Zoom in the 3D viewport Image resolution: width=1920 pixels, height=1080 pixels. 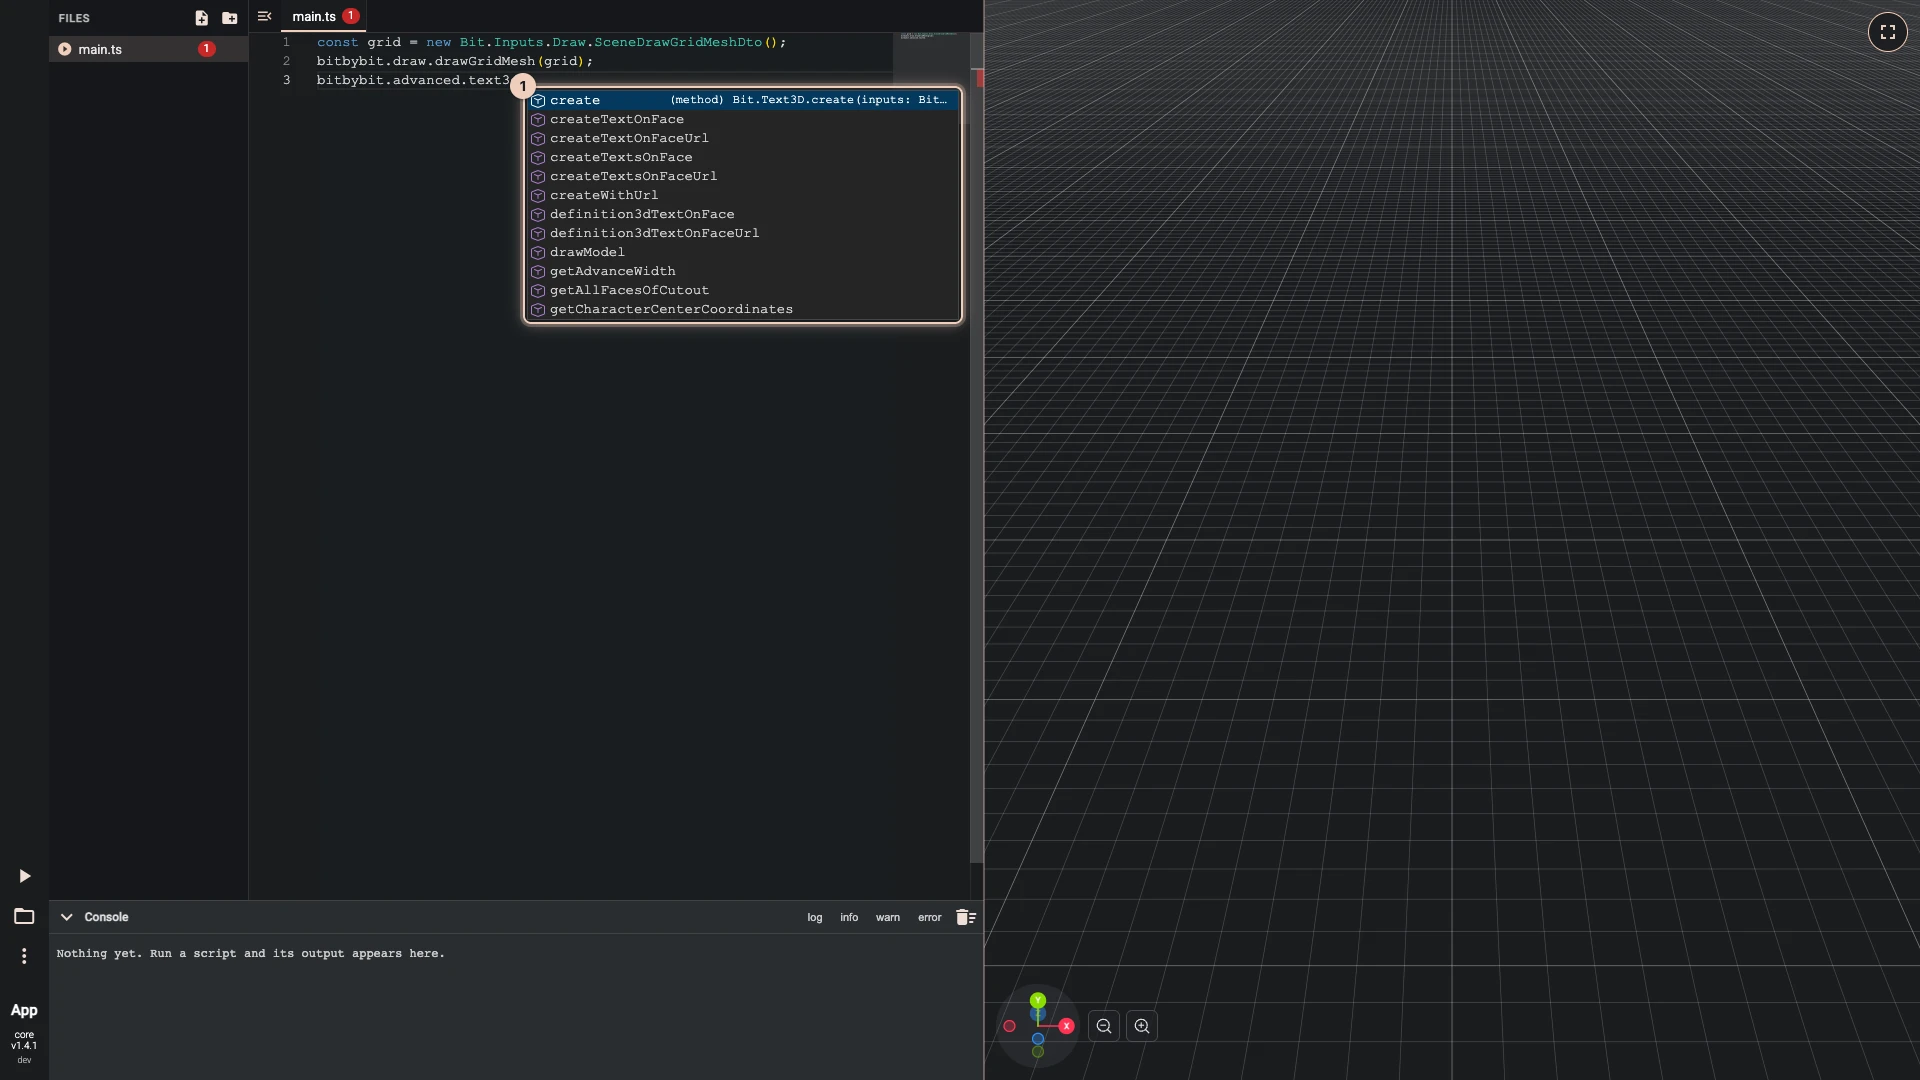point(1142,1026)
